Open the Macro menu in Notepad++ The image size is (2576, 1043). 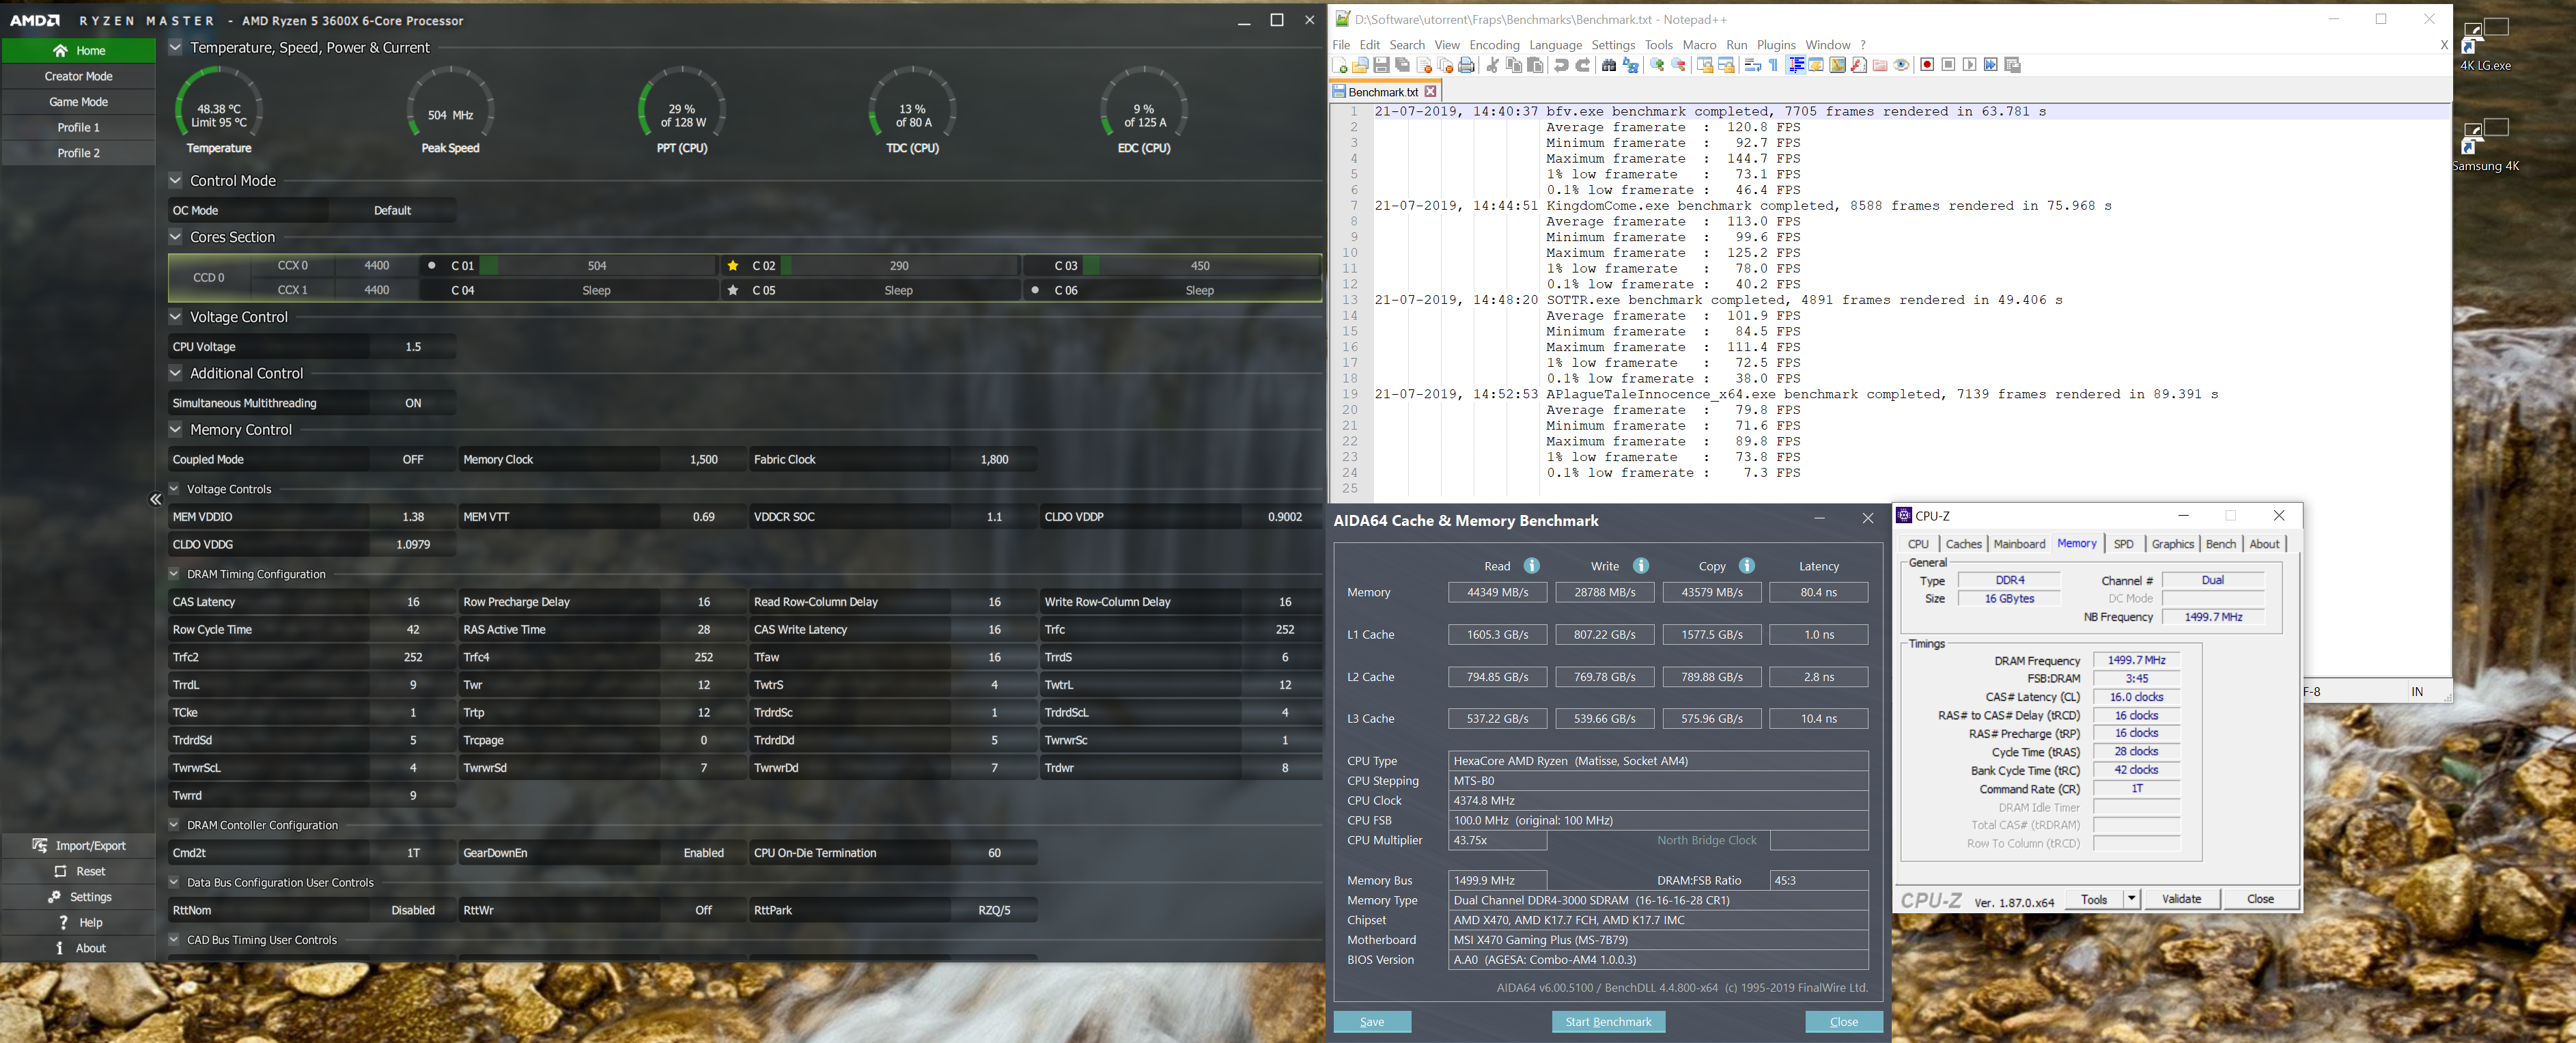pyautogui.click(x=1699, y=45)
